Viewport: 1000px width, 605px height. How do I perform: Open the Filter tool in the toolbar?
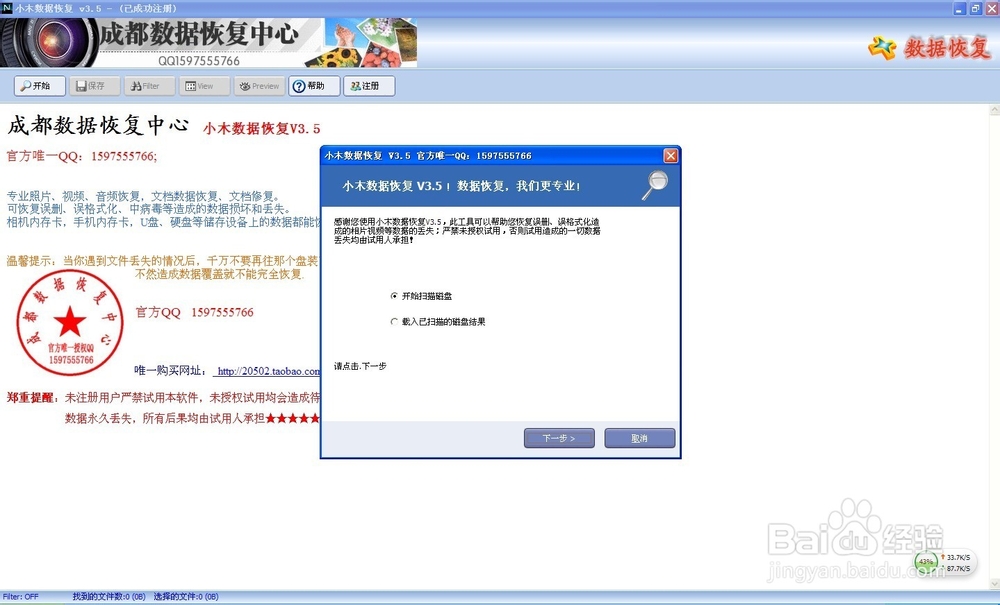tap(148, 86)
